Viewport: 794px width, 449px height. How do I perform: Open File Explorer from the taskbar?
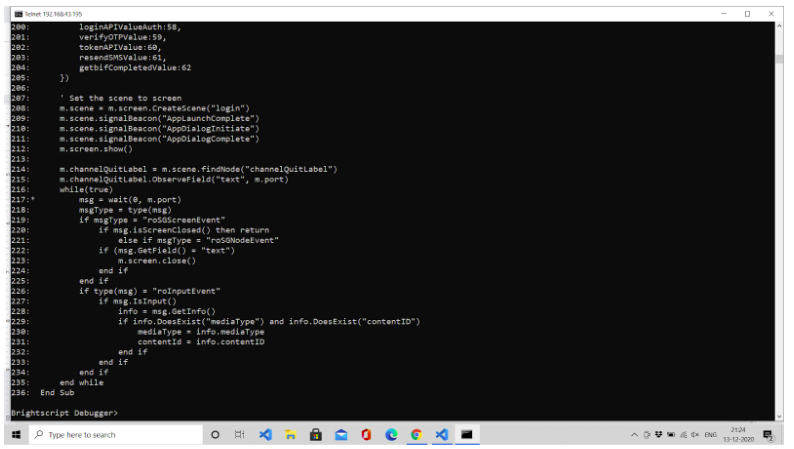[291, 434]
